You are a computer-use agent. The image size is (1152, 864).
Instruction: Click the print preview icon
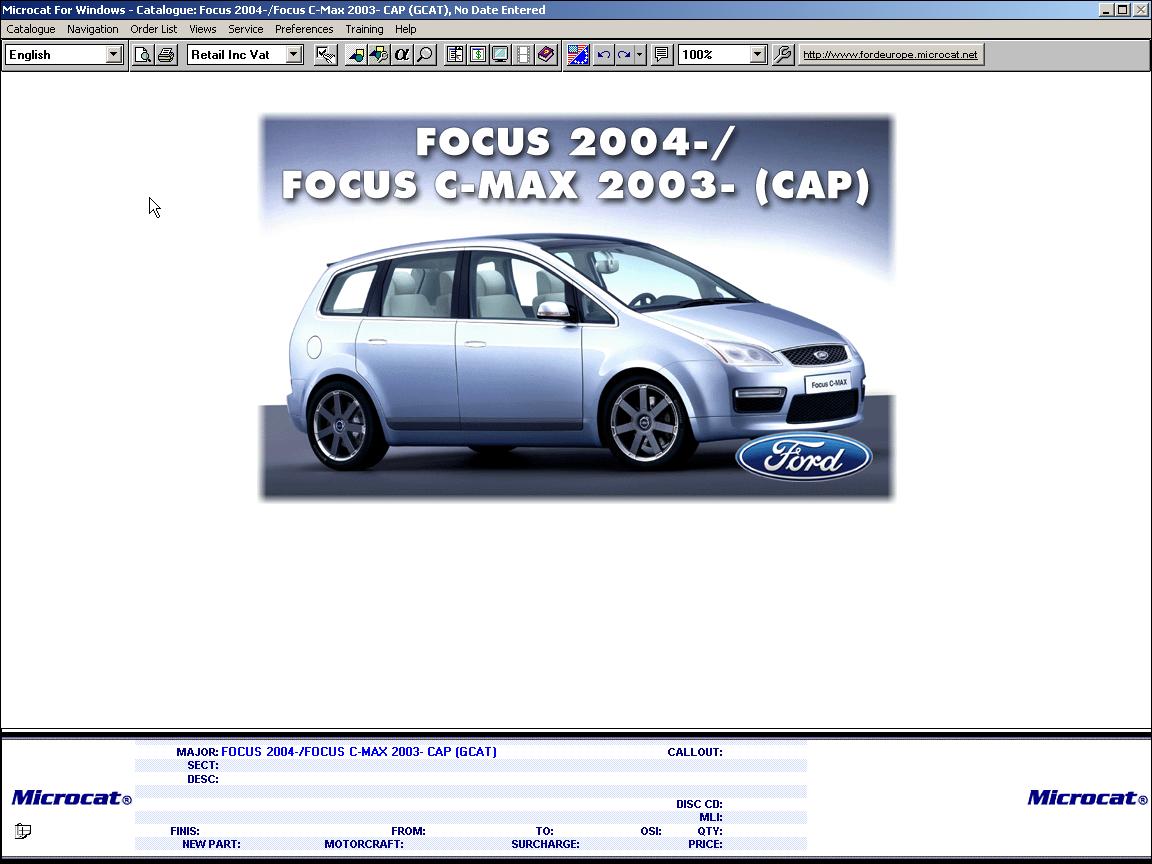(143, 55)
